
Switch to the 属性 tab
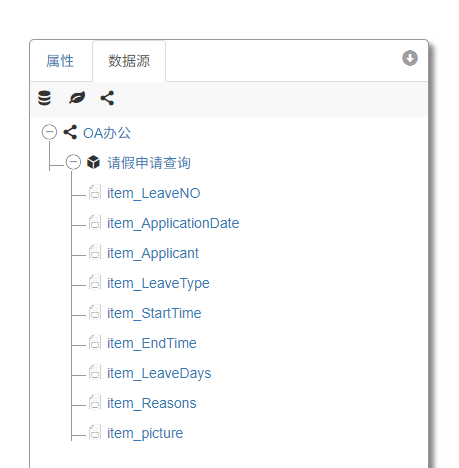[x=60, y=61]
